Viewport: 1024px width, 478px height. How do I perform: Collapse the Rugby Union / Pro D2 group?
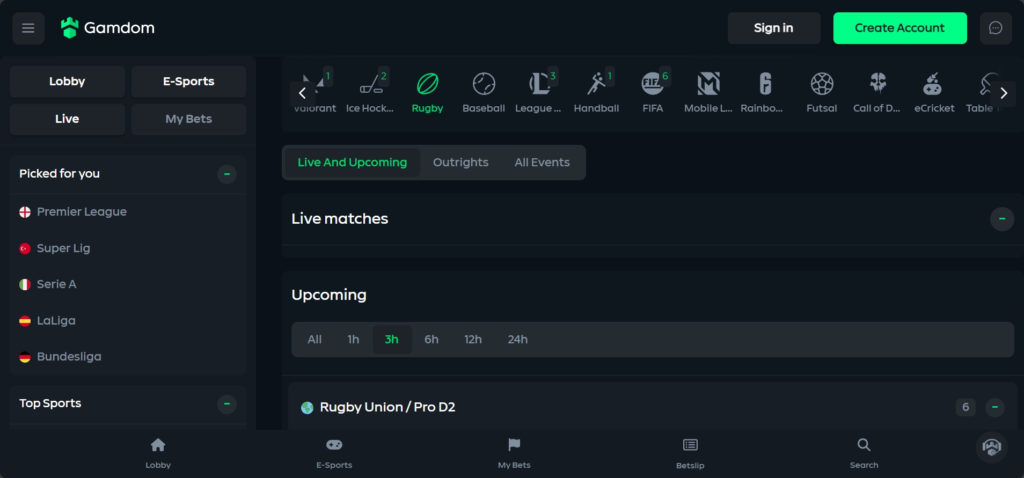pyautogui.click(x=995, y=407)
